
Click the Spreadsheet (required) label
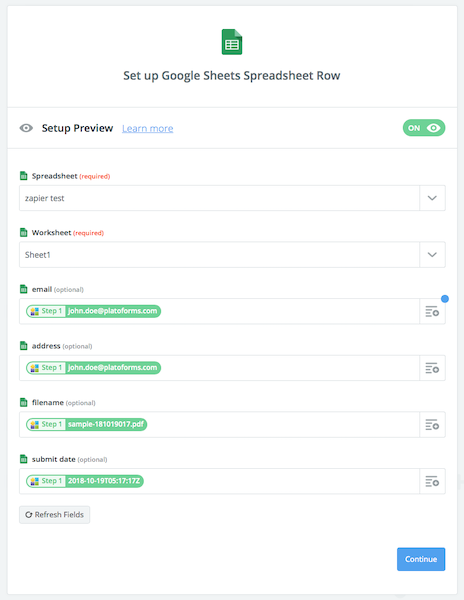pyautogui.click(x=71, y=176)
